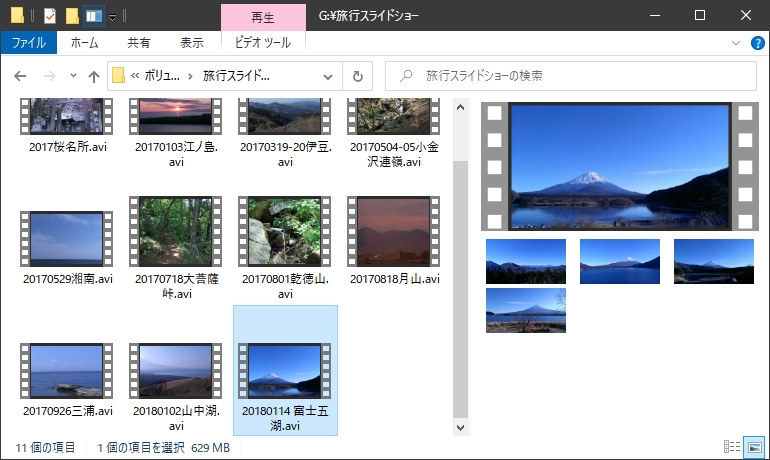The height and width of the screenshot is (460, 770).
Task: Click the 20170801乾徳山.avi file name
Action: click(x=285, y=286)
